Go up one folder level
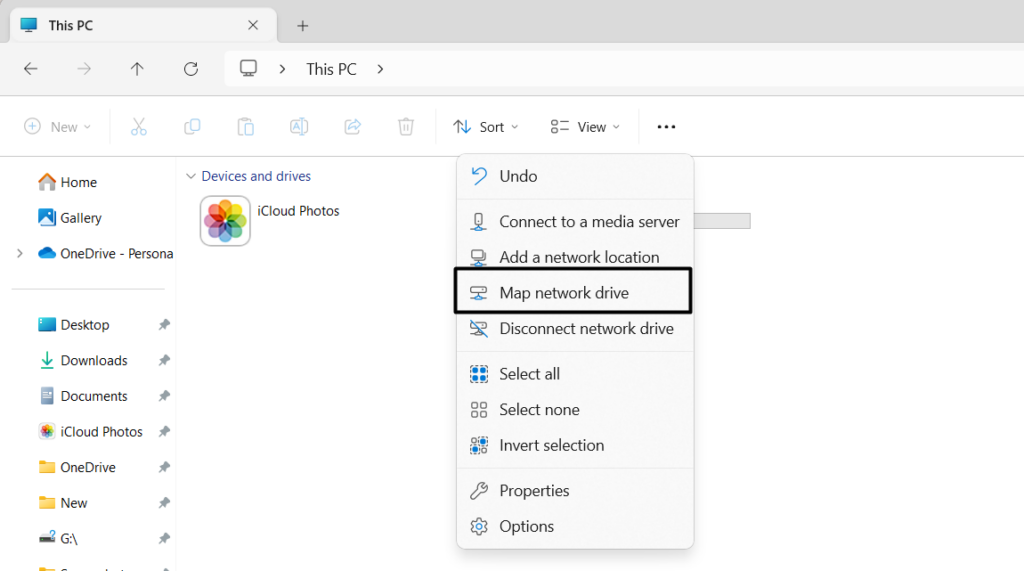The width and height of the screenshot is (1024, 571). [137, 69]
